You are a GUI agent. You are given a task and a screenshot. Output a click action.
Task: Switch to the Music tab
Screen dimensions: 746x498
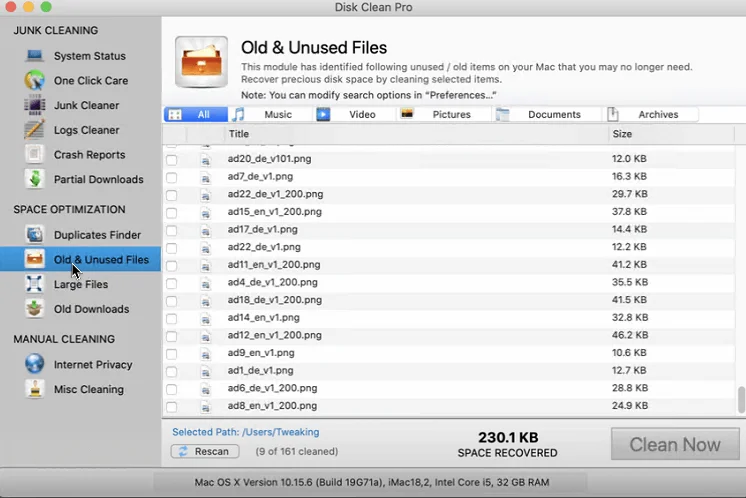pyautogui.click(x=270, y=114)
